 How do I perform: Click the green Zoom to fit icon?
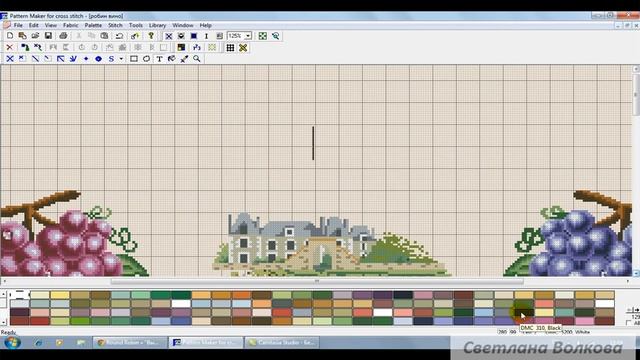coord(262,36)
